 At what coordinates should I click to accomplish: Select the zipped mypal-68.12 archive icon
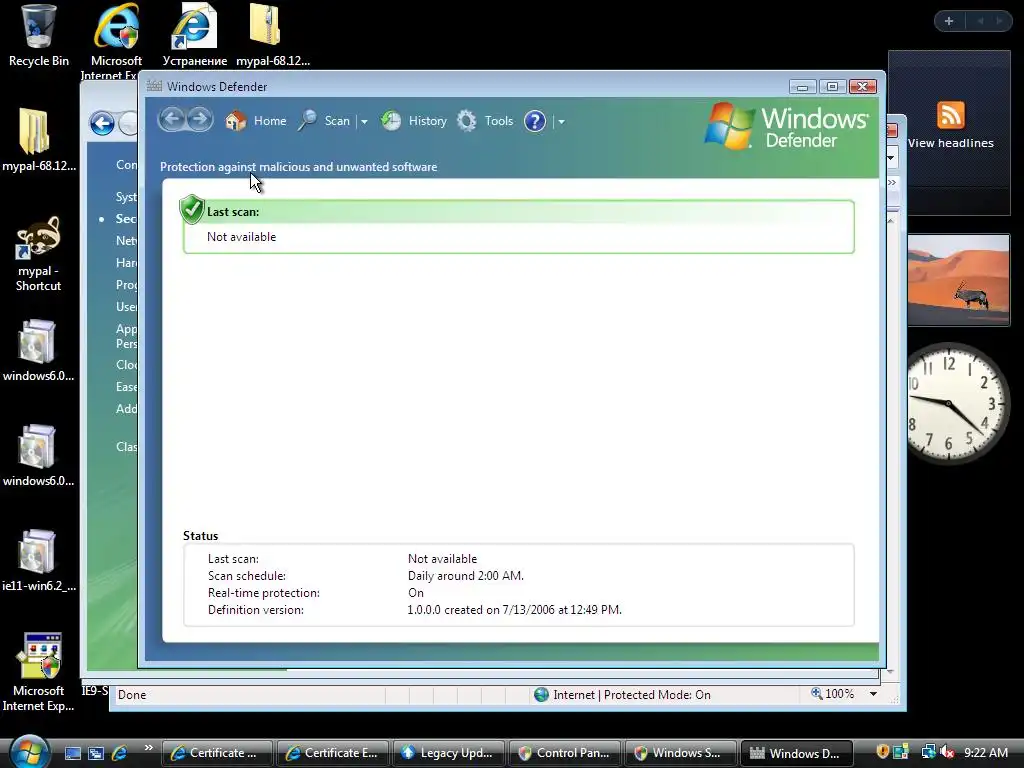click(272, 35)
